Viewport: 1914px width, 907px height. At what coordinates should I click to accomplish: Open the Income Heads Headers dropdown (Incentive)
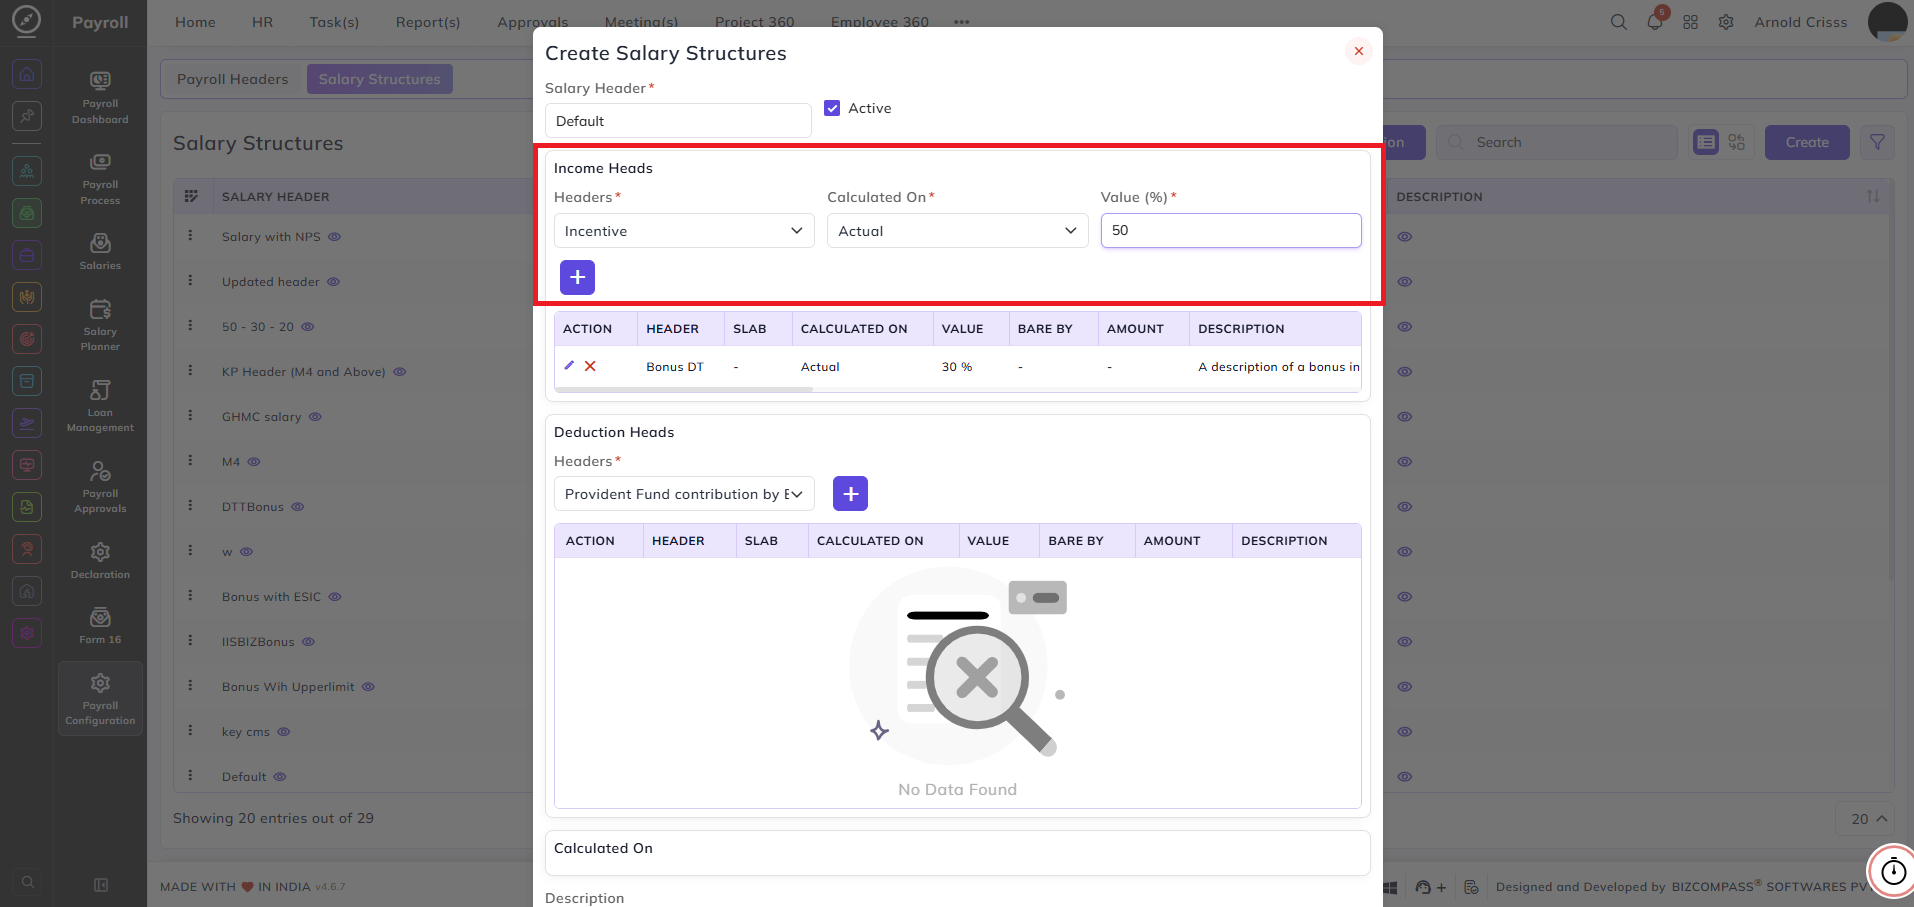(684, 231)
